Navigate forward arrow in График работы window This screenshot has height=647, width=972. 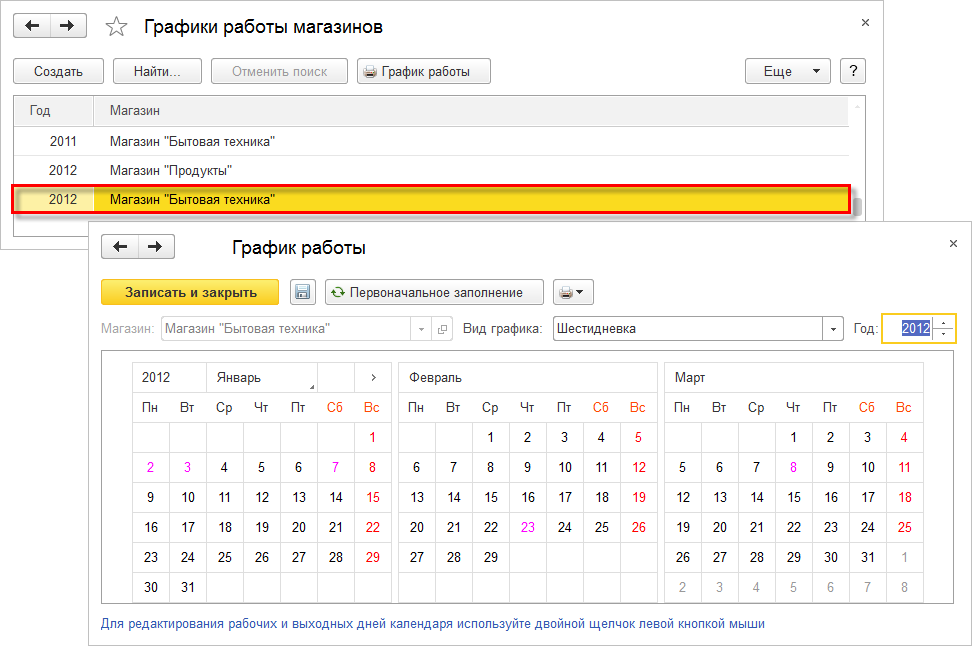pos(155,247)
